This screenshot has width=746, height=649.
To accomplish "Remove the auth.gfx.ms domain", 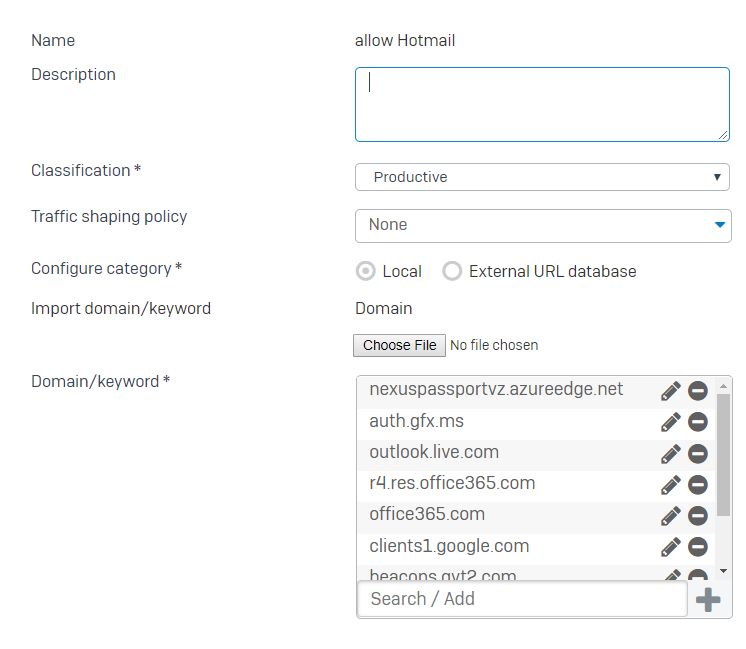I will pyautogui.click(x=698, y=422).
